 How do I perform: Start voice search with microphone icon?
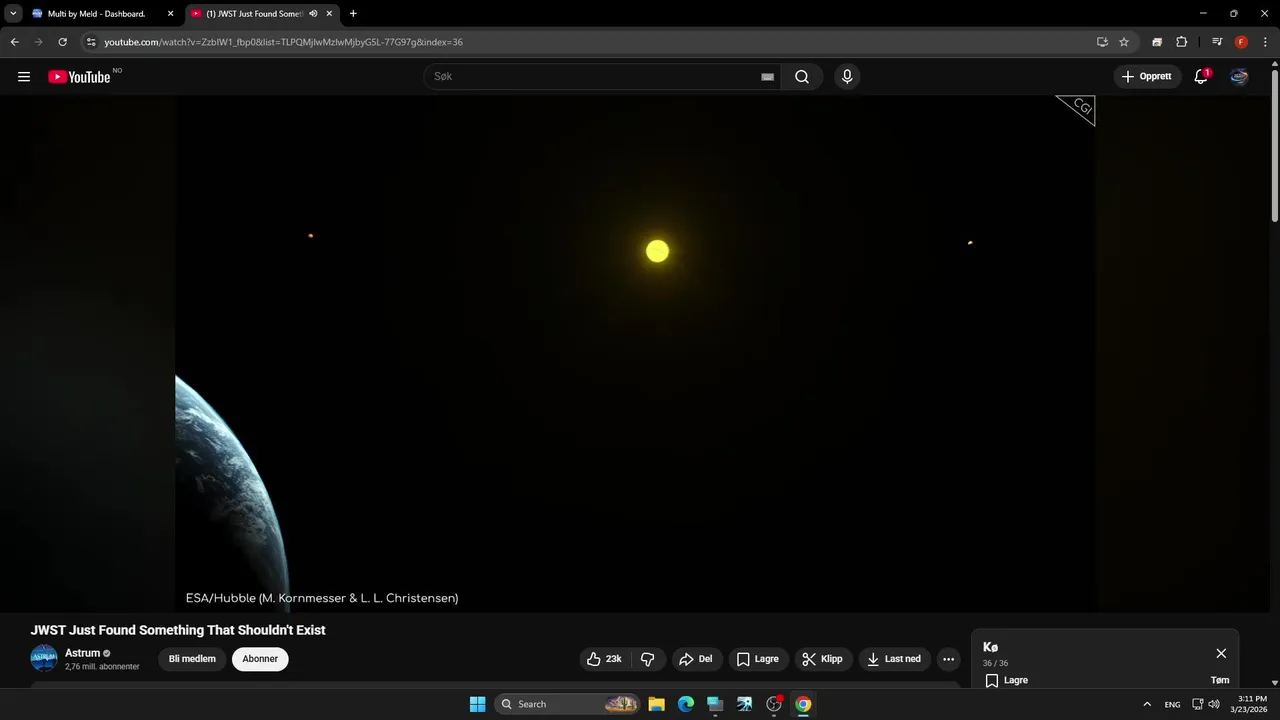[x=847, y=77]
